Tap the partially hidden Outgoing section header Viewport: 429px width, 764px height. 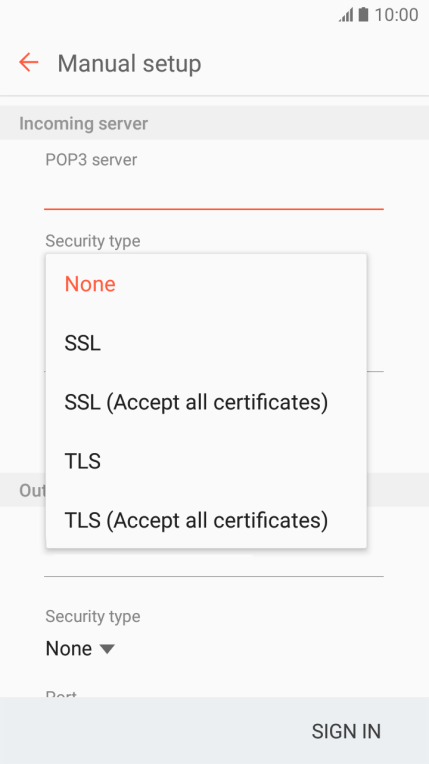click(x=32, y=490)
